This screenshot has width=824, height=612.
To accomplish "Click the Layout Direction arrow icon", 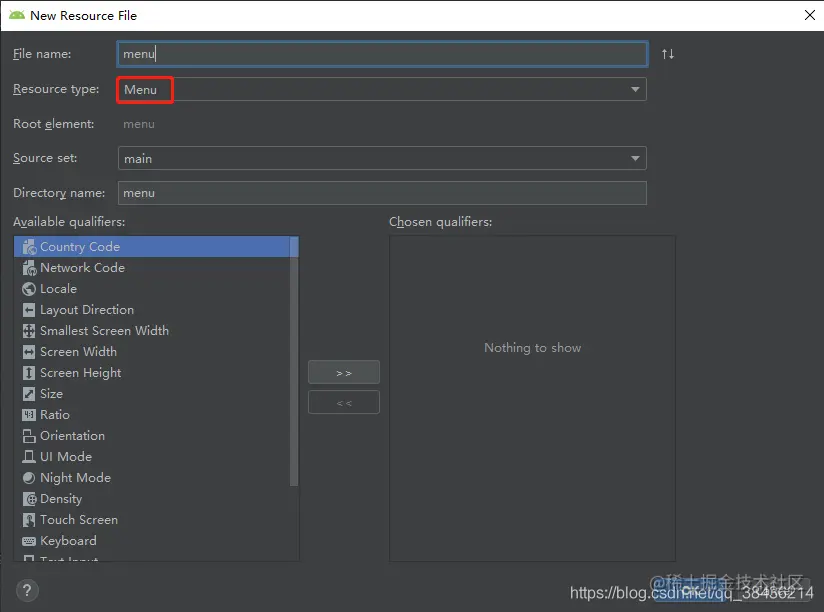I will tap(29, 309).
